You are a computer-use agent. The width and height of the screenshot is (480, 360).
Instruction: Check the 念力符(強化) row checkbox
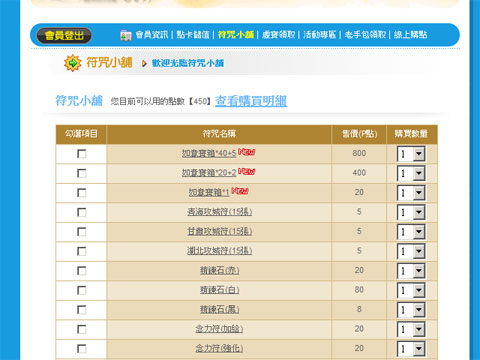81,349
